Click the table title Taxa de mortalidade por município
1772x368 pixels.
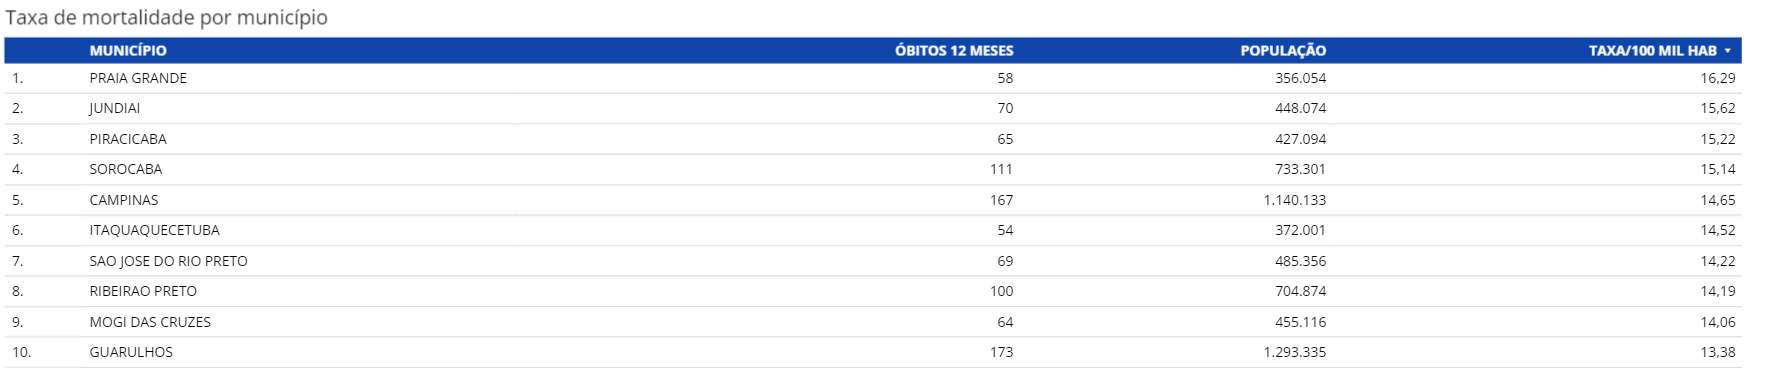166,18
